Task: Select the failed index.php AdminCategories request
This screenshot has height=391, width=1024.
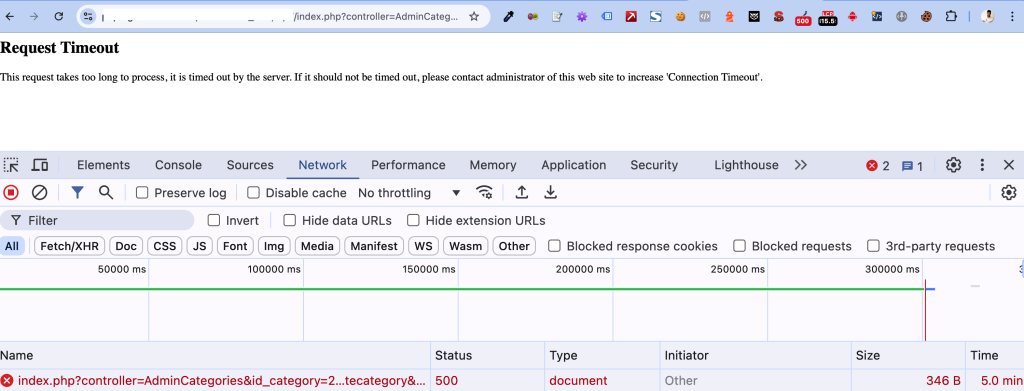Action: (512, 381)
